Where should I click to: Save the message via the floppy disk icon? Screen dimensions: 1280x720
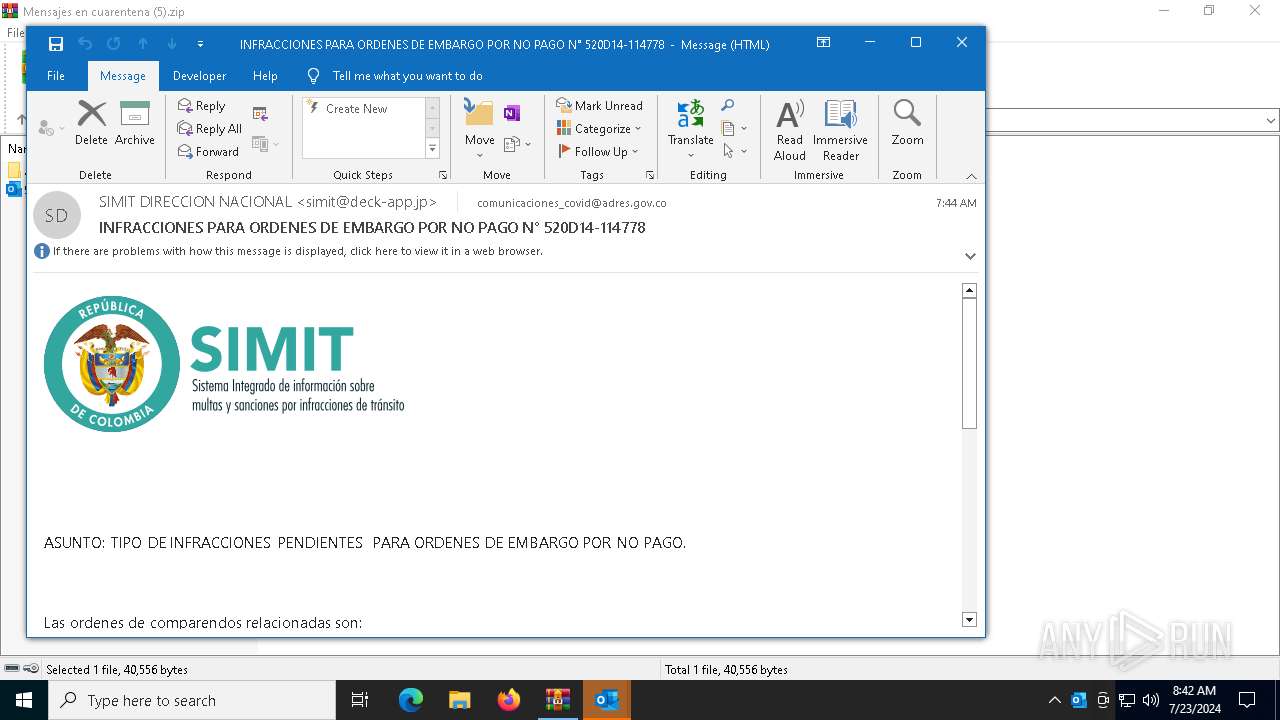pyautogui.click(x=56, y=44)
